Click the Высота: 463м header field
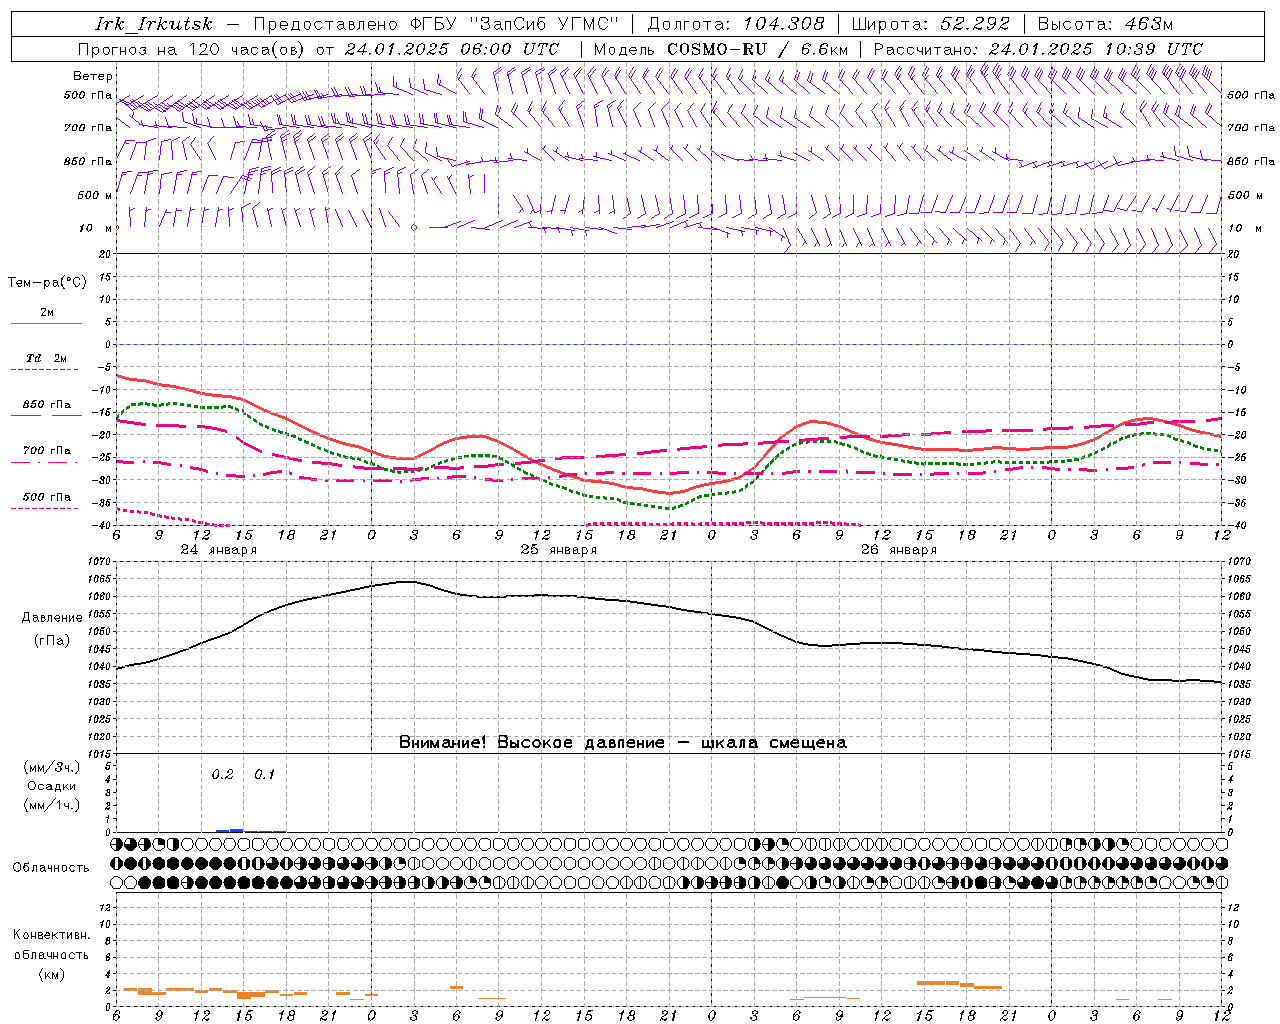 1105,24
